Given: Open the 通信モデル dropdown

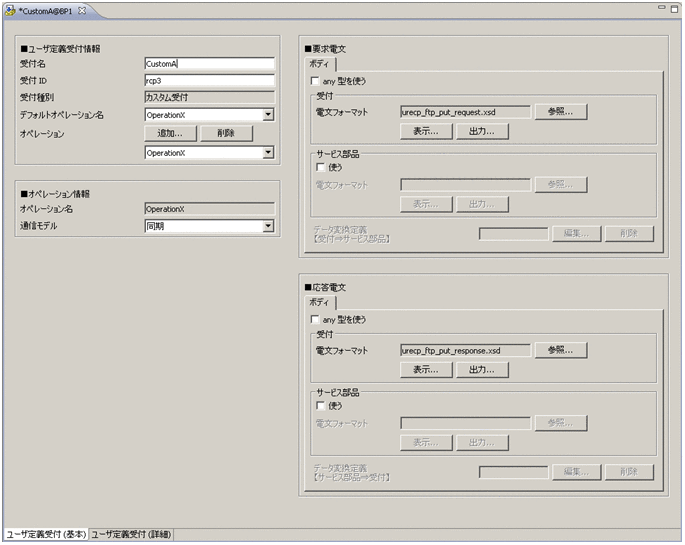Looking at the screenshot, I should click(268, 227).
